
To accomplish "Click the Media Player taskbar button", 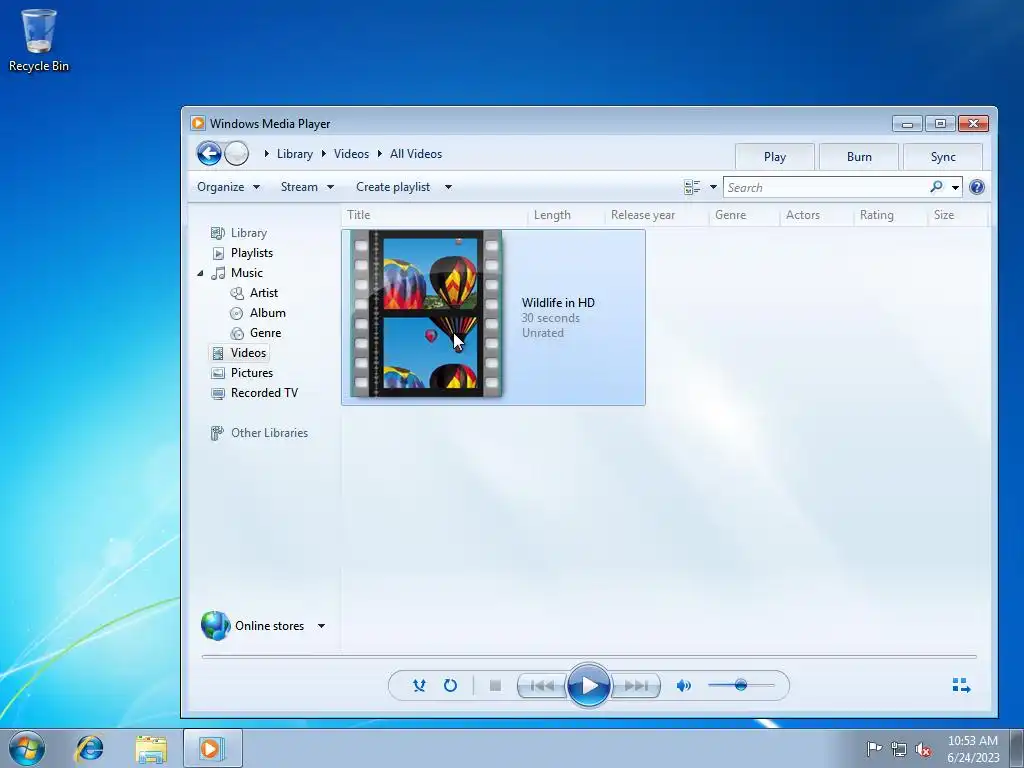I will 212,748.
